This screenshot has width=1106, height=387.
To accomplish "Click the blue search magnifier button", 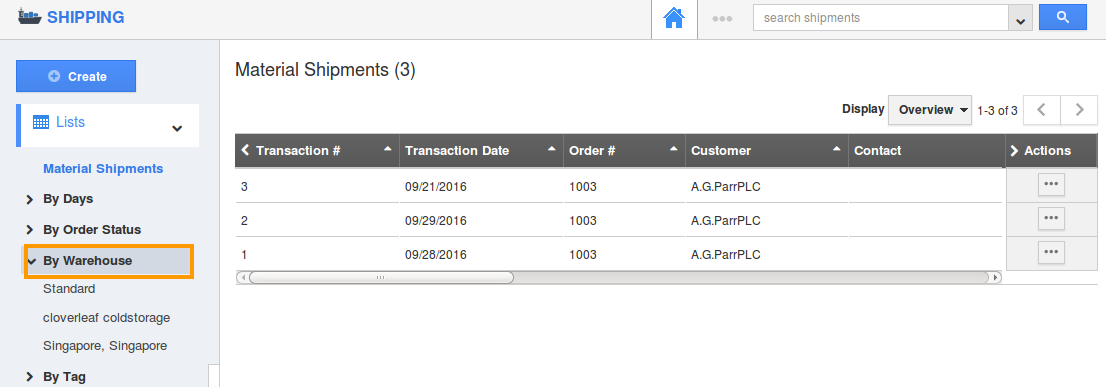I will [1062, 18].
